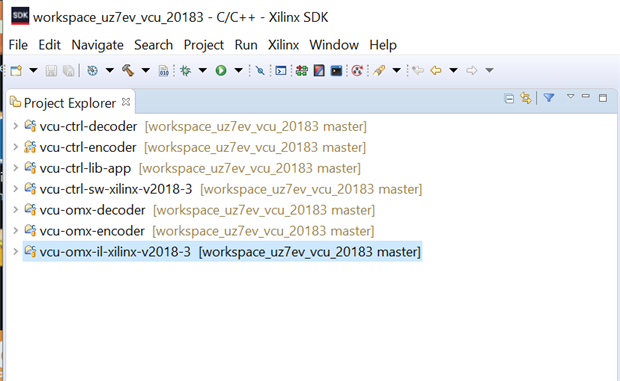Click the New project toolbar icon
The height and width of the screenshot is (381, 620).
[16, 71]
